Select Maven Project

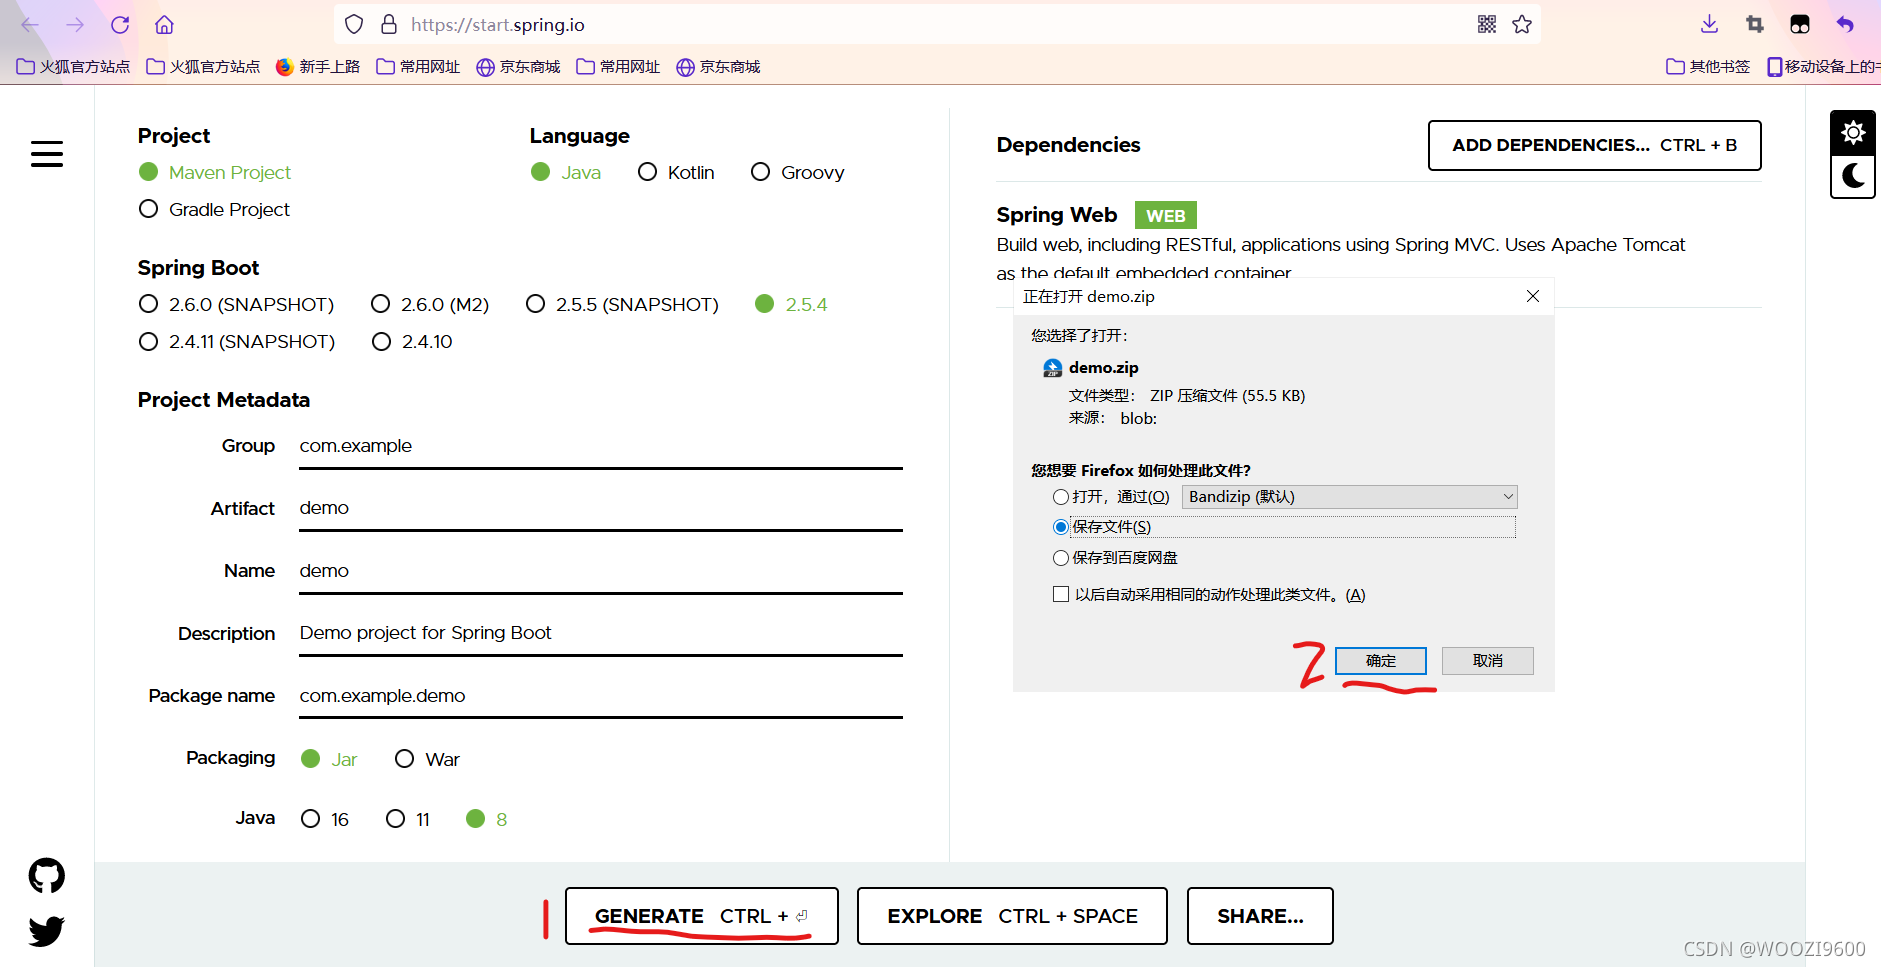coord(215,172)
